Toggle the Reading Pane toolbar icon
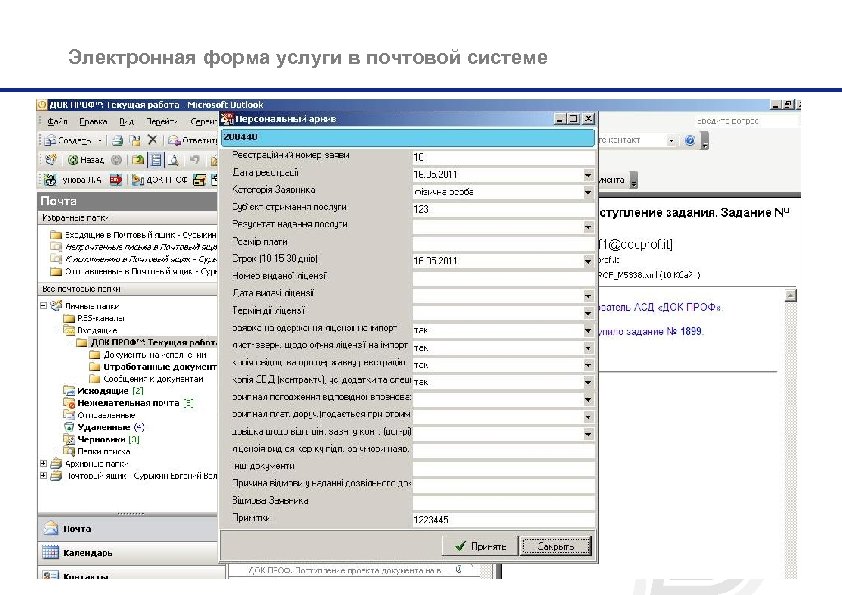Screen dimensions: 842x595 coord(156,159)
